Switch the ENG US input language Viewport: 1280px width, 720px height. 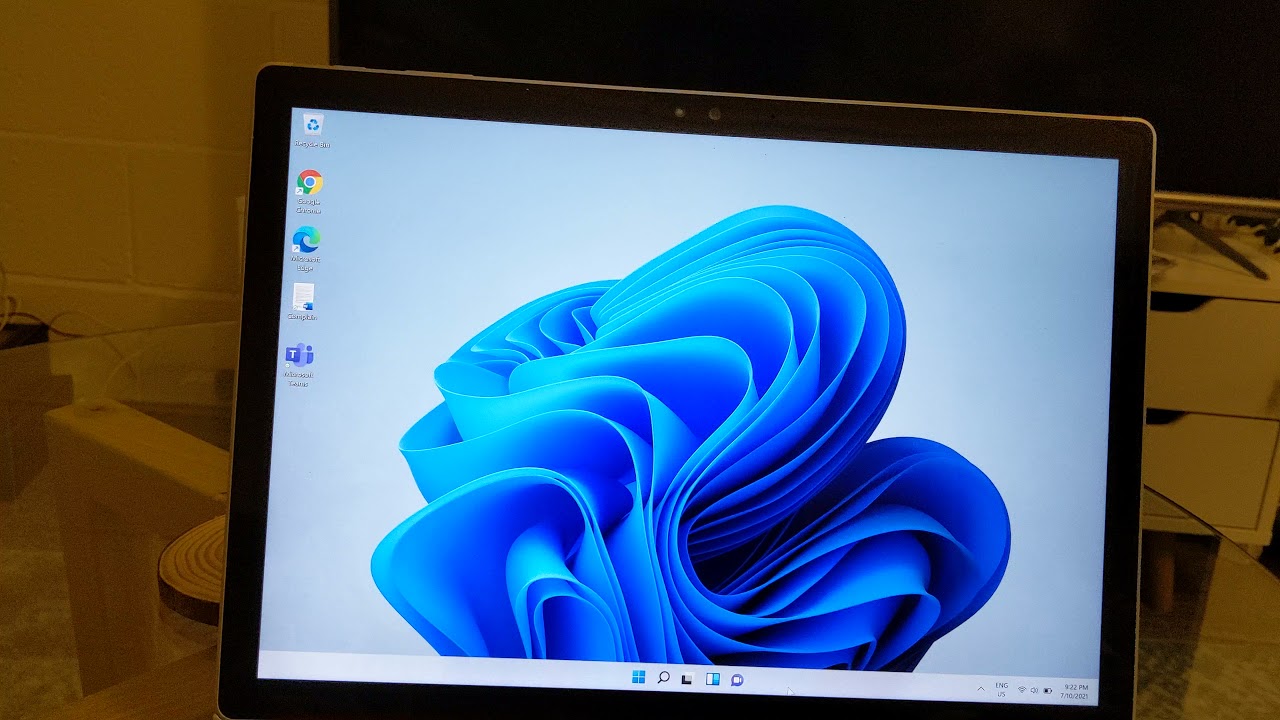1001,689
